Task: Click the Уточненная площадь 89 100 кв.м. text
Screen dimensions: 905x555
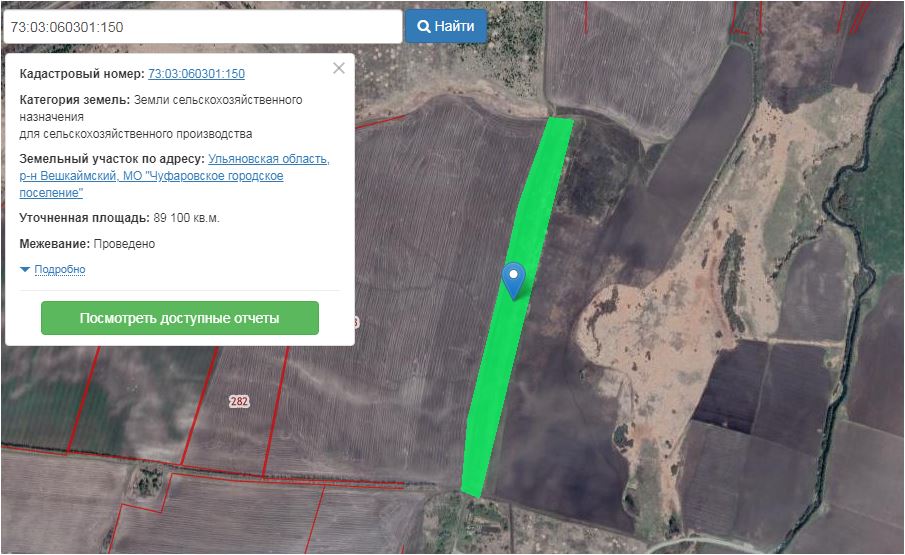Action: [x=119, y=218]
